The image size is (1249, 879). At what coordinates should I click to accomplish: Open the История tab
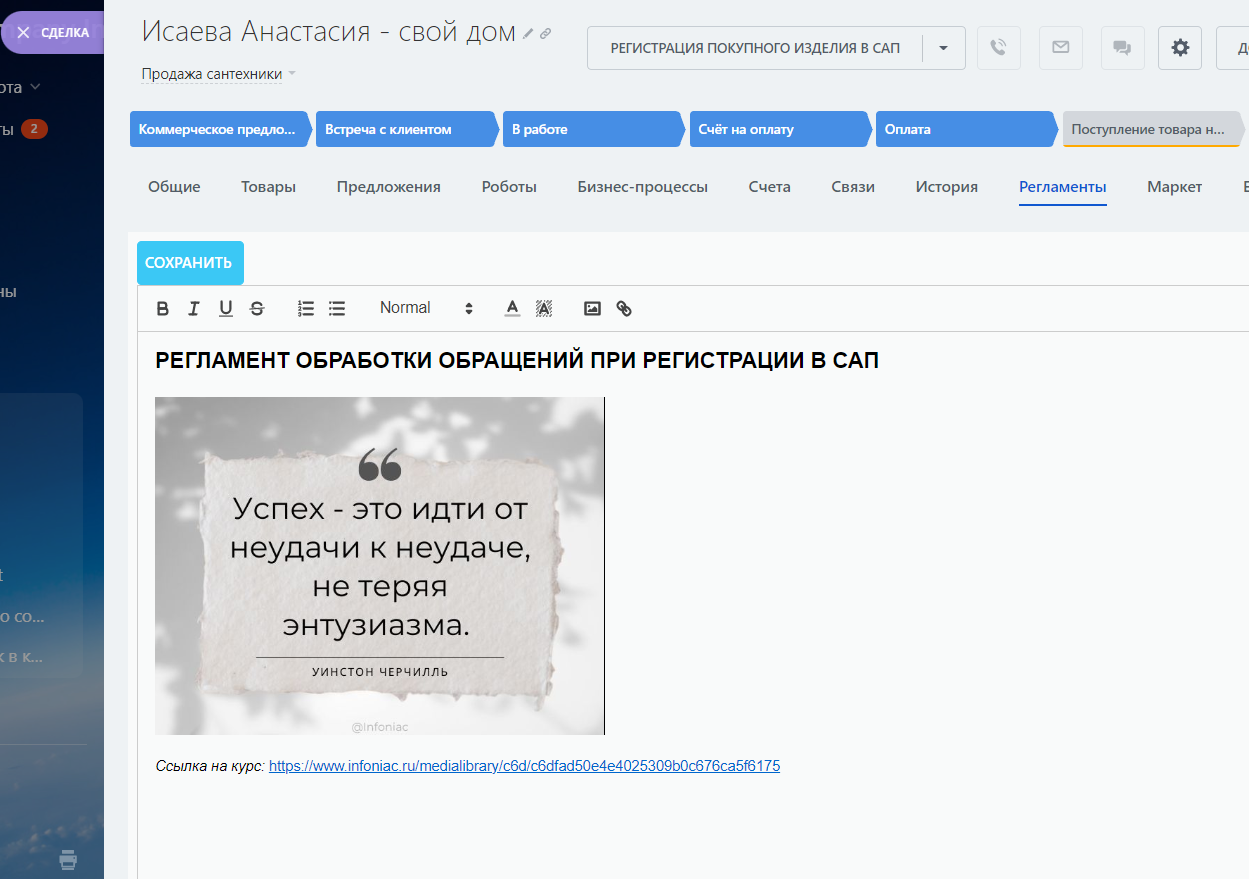pos(946,187)
